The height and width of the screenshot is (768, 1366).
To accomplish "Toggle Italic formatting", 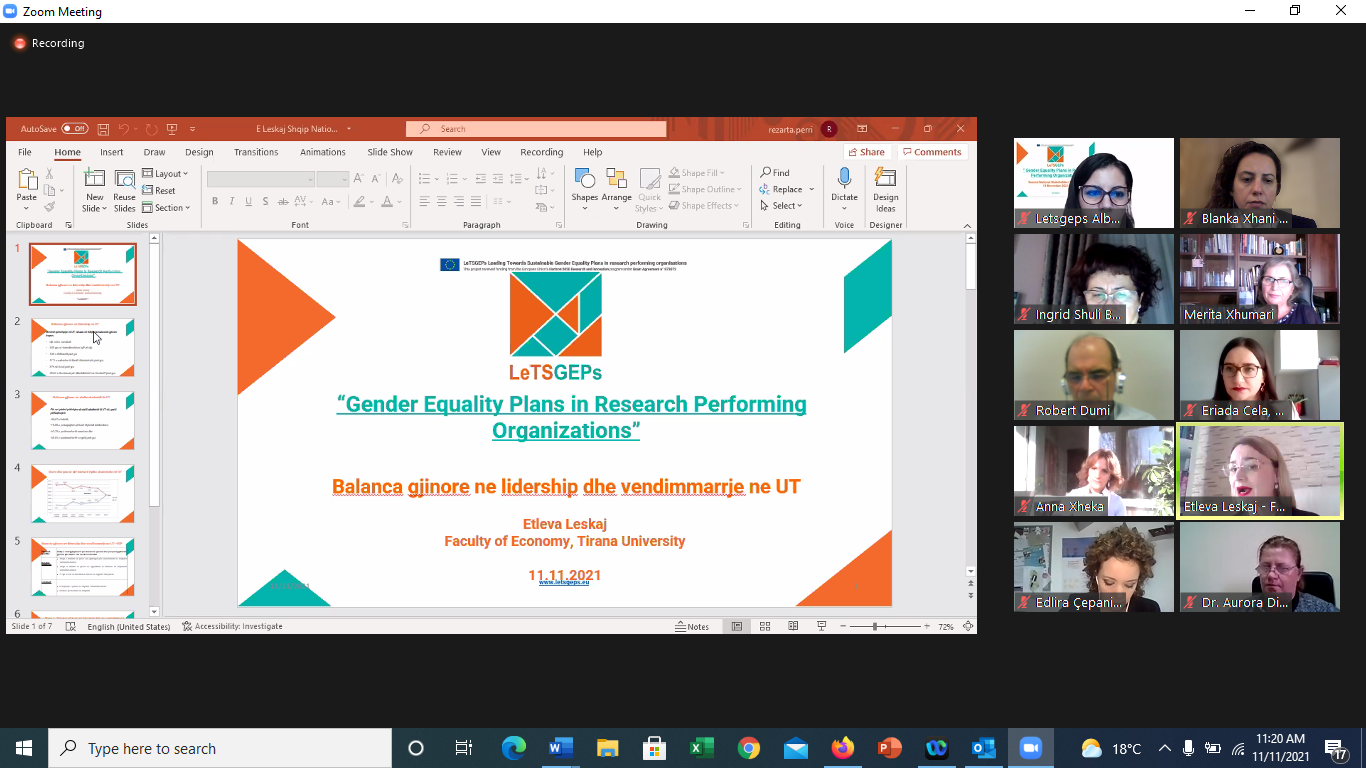I will (232, 202).
